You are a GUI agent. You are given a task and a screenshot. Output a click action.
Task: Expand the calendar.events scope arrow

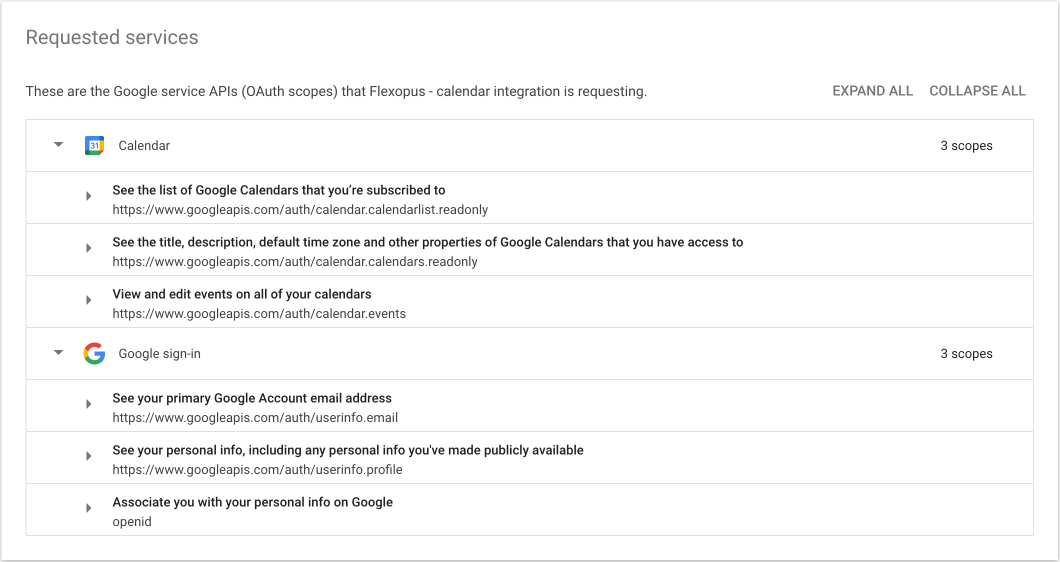(89, 301)
